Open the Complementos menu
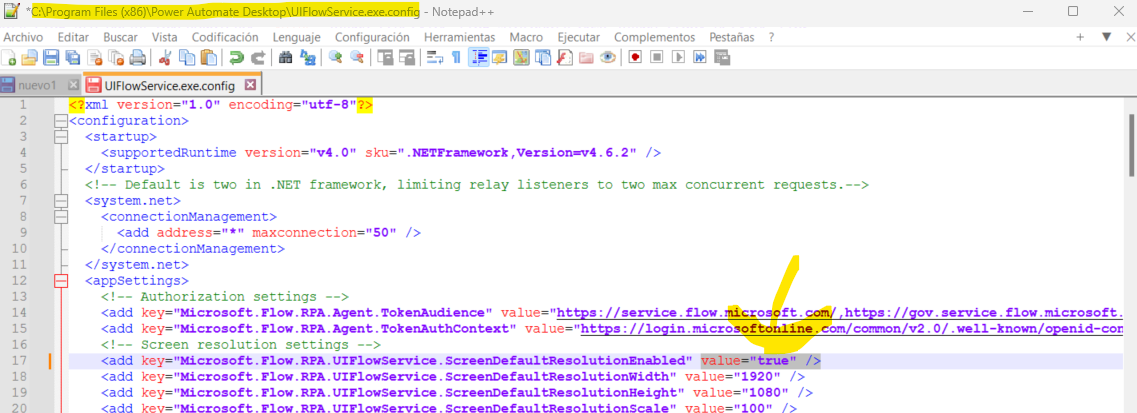The image size is (1137, 413). click(x=655, y=37)
